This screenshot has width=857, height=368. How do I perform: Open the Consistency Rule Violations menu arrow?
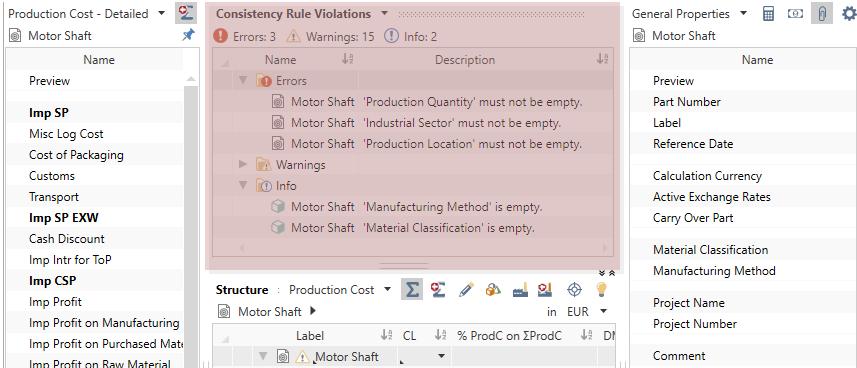(x=385, y=14)
